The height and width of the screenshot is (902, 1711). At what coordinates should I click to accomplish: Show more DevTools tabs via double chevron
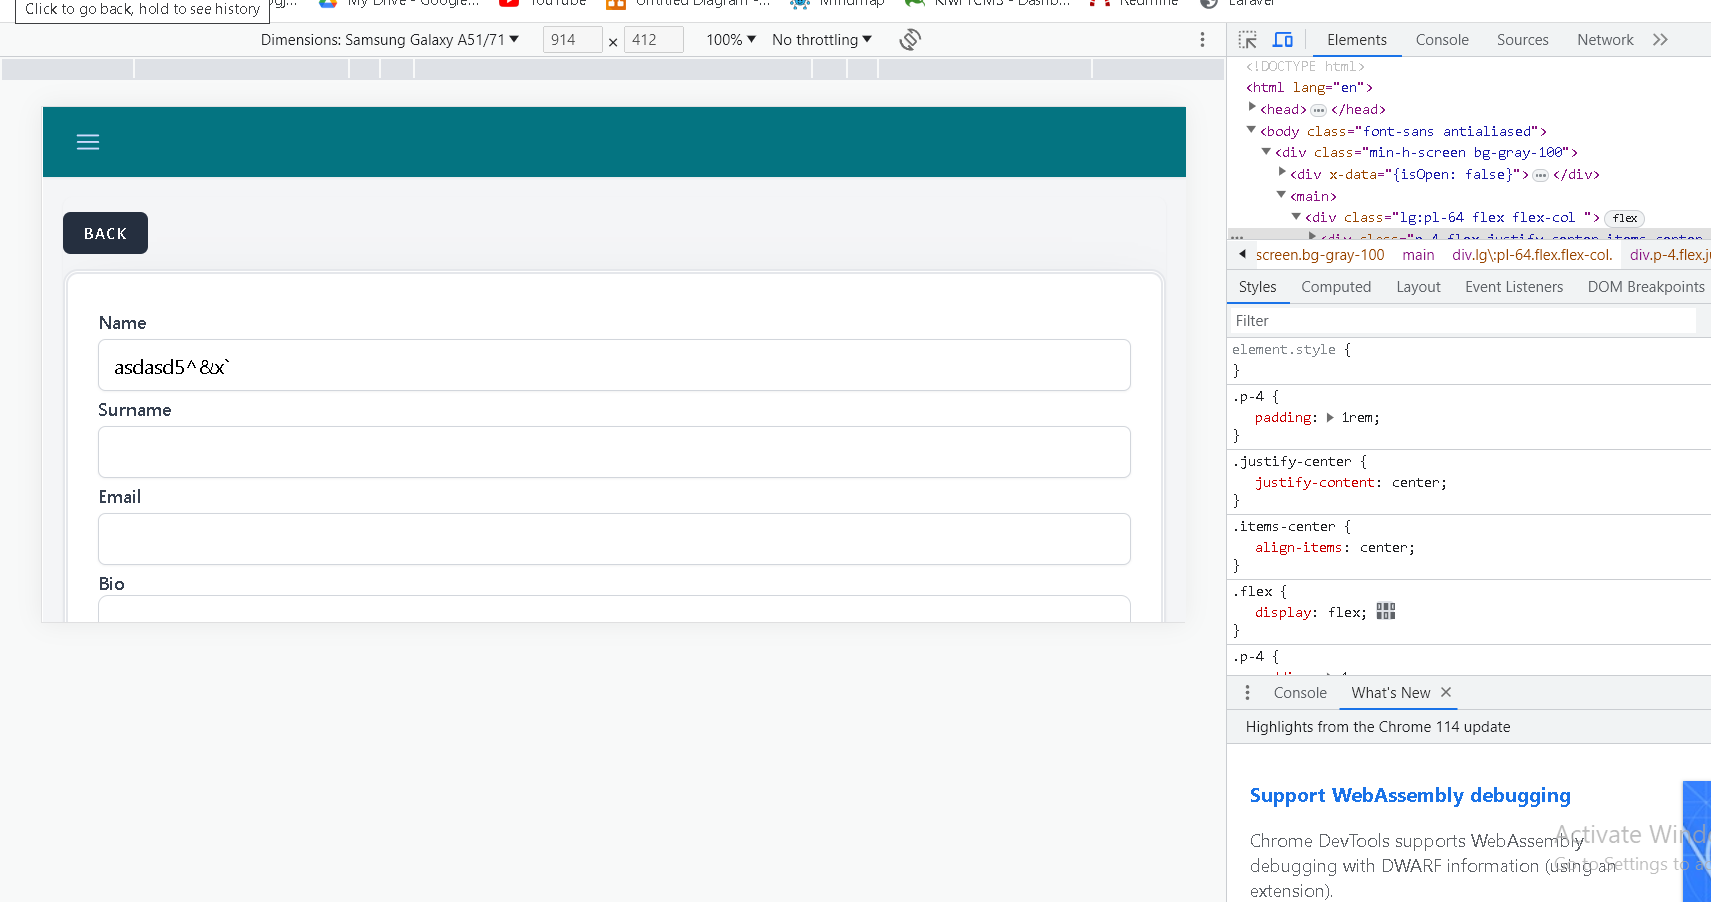1660,40
